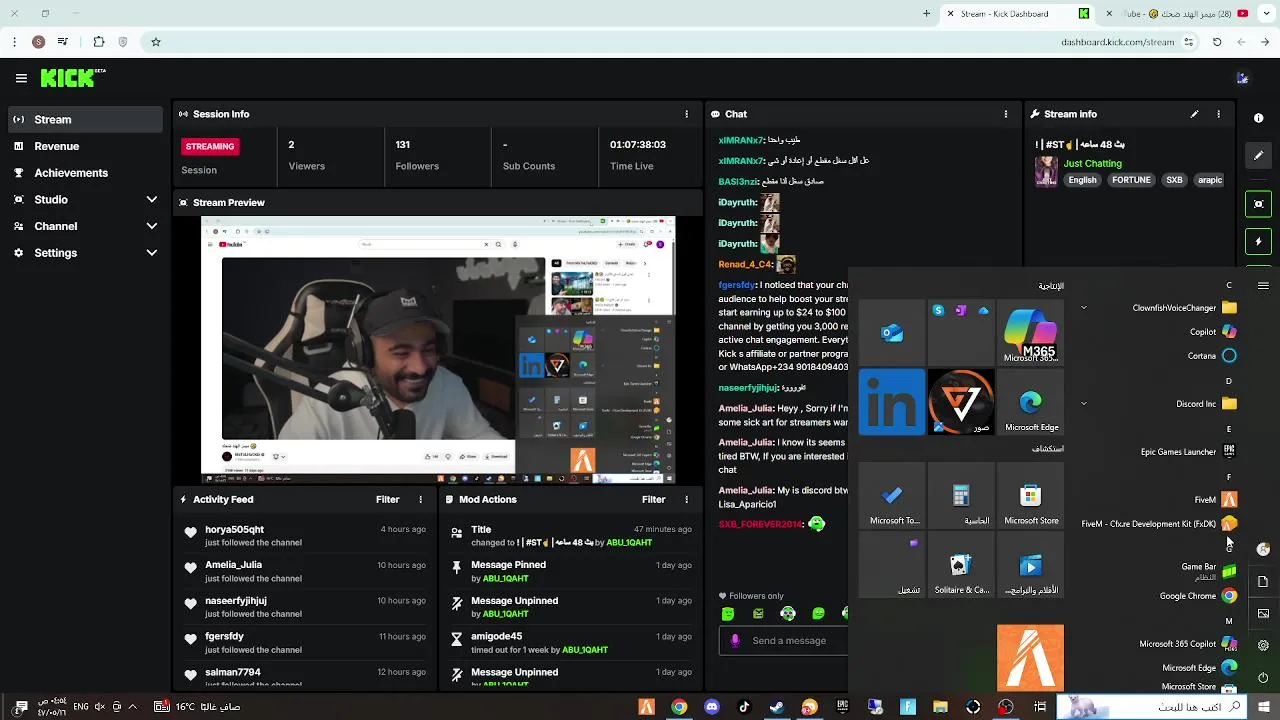The width and height of the screenshot is (1280, 720).
Task: Open Microsoft To Do tile
Action: click(892, 496)
